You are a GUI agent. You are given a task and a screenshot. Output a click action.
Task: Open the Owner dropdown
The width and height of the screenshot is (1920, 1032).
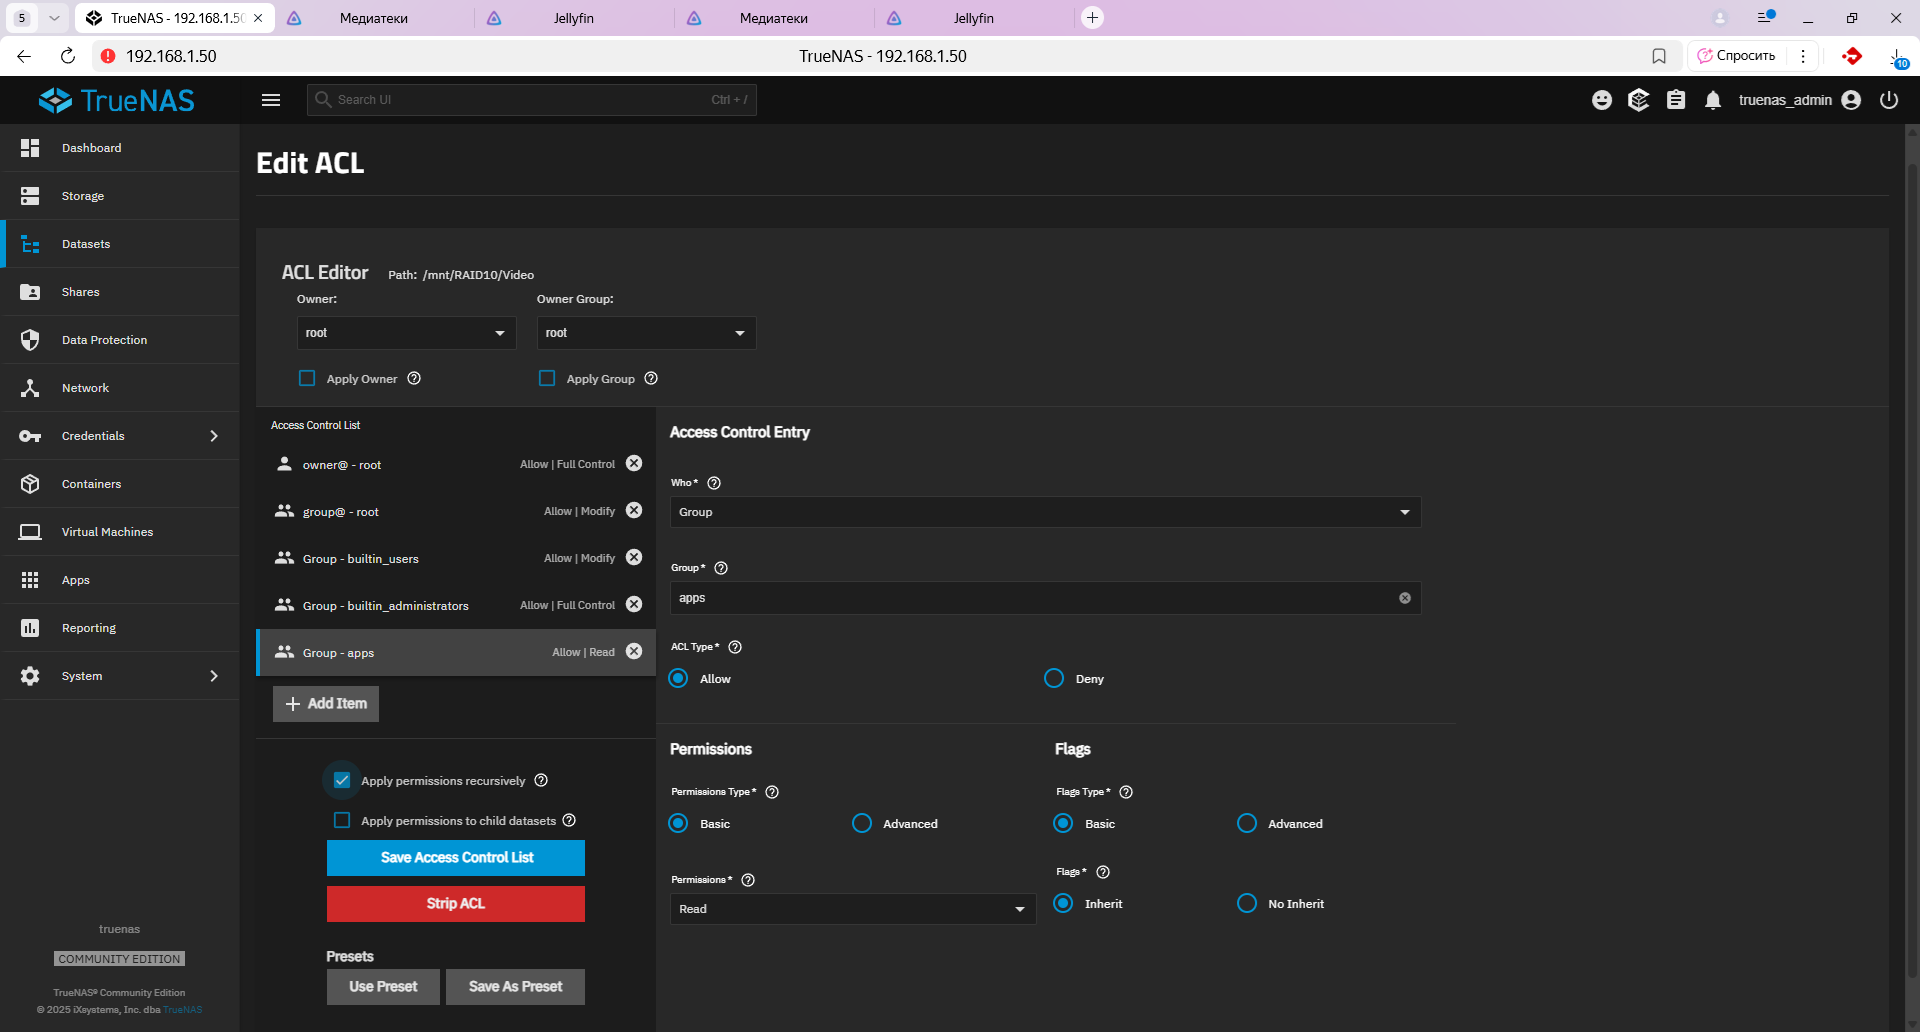(406, 333)
